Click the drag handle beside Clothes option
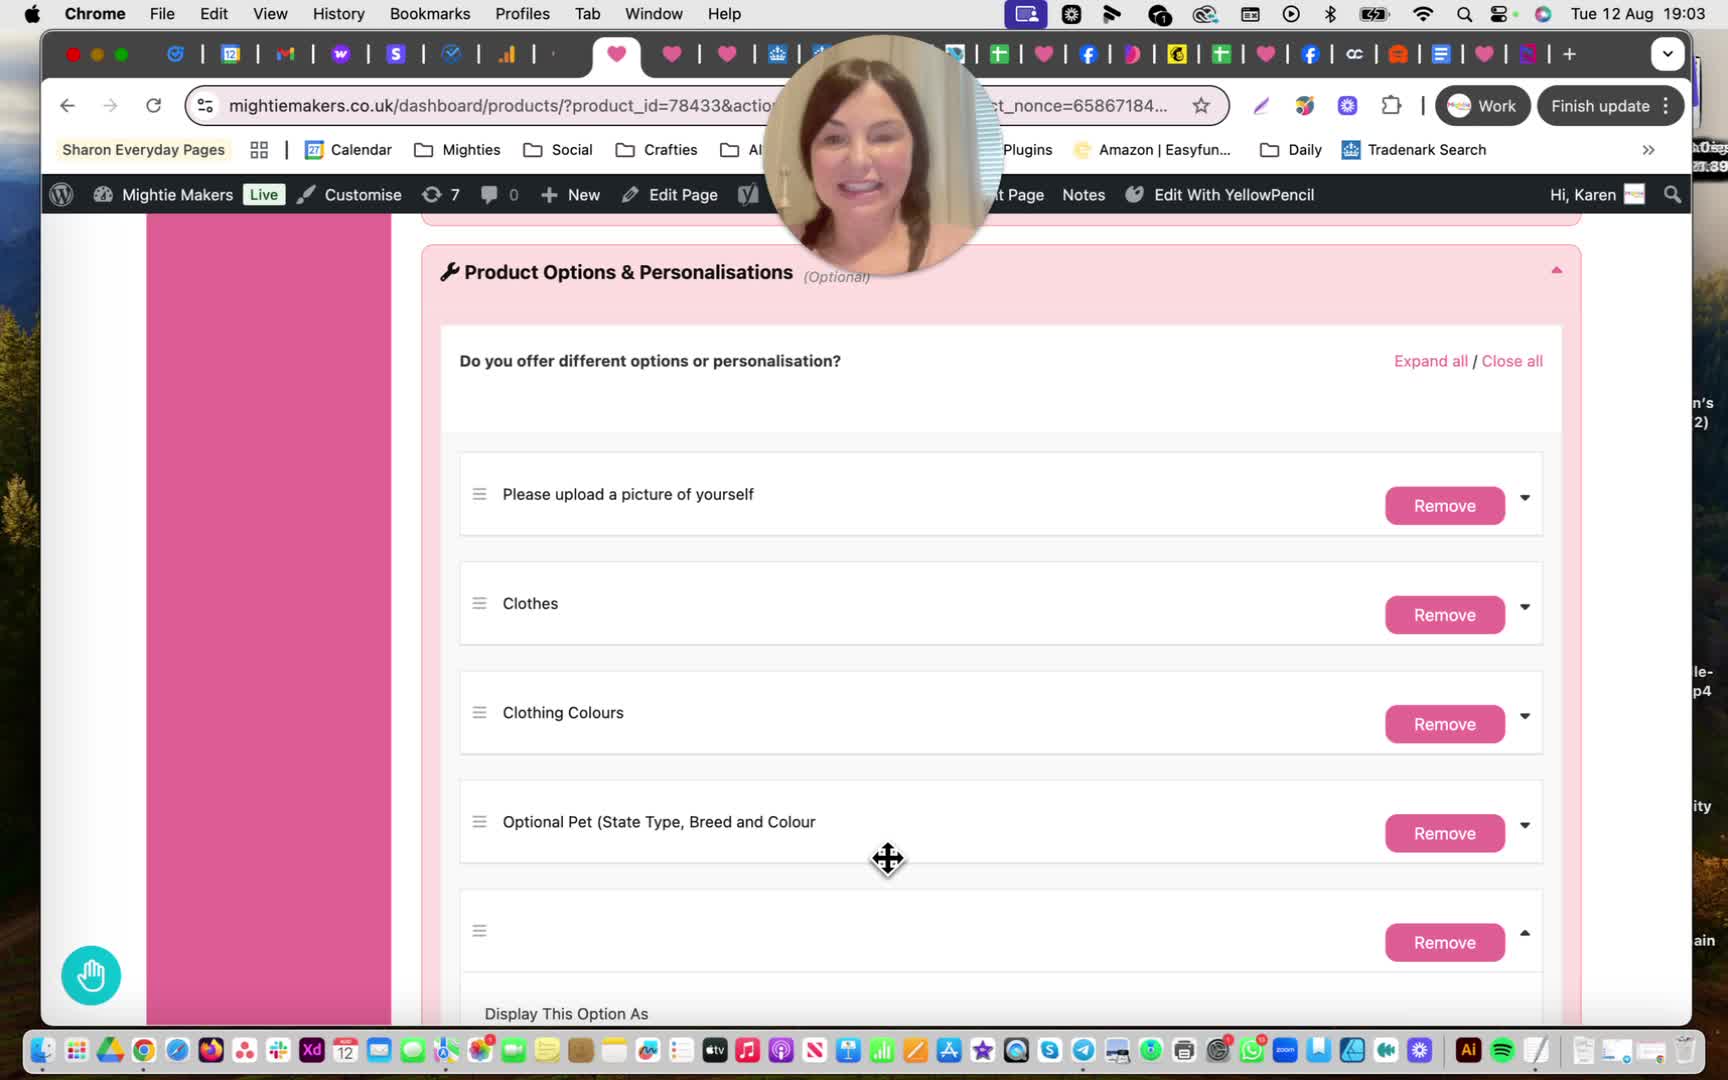The height and width of the screenshot is (1080, 1728). point(479,604)
